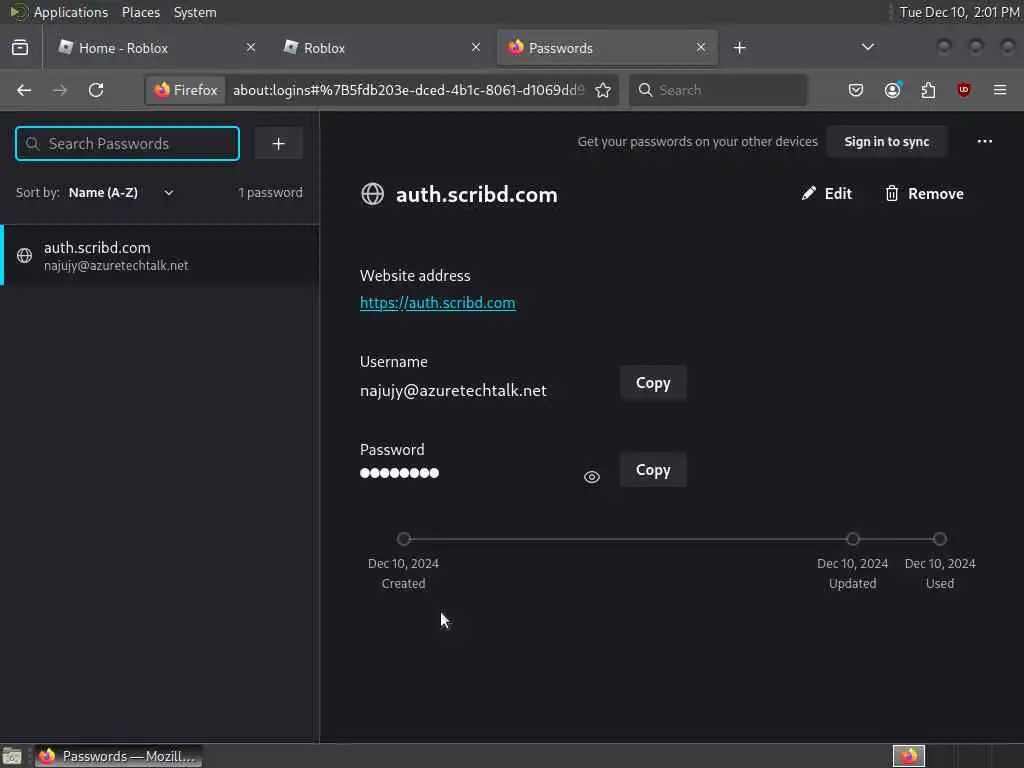Click Passwords — Mozilla taskbar item
The image size is (1024, 768).
tap(118, 756)
